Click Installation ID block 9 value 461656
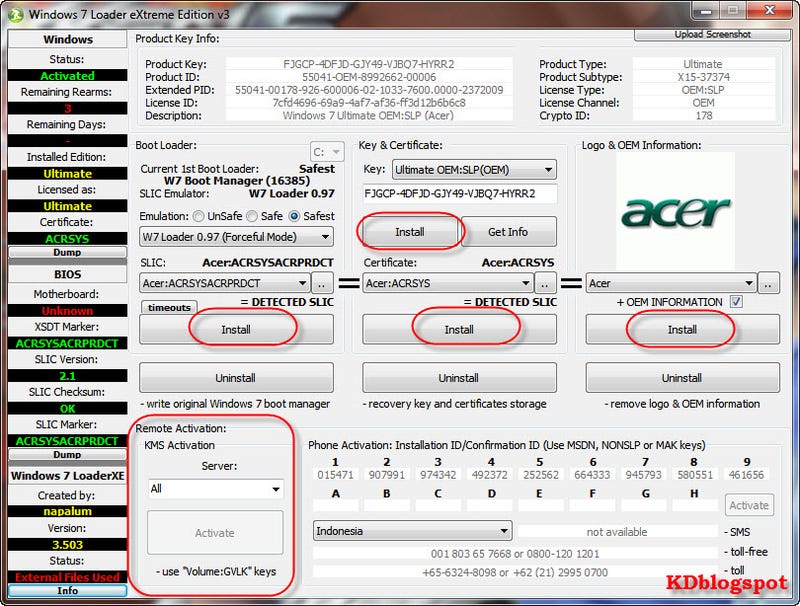Image resolution: width=800 pixels, height=606 pixels. click(746, 475)
